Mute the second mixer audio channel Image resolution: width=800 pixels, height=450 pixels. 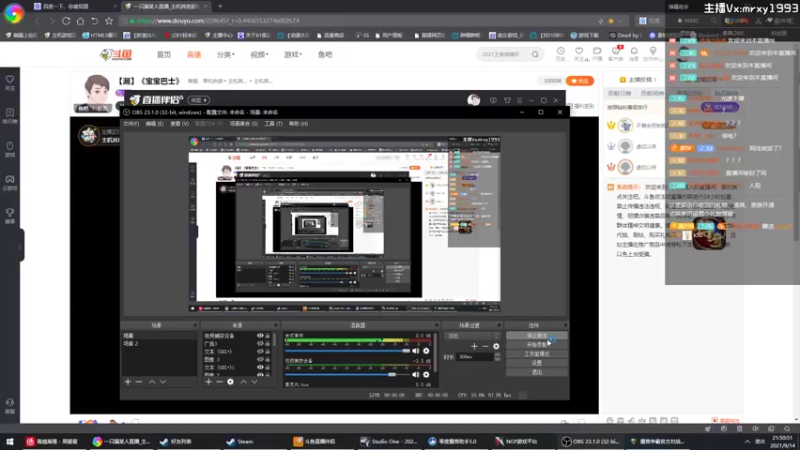click(x=416, y=374)
